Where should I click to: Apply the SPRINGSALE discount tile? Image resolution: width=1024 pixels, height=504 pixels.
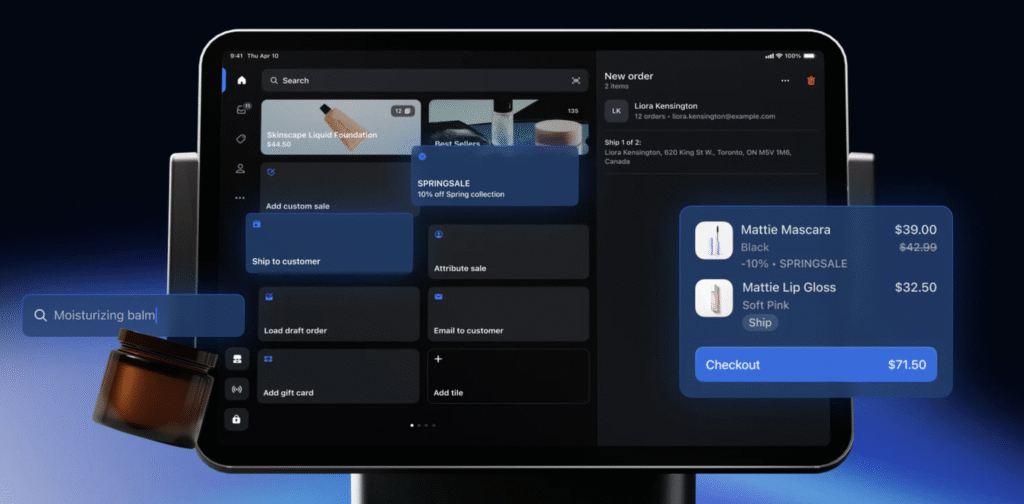(495, 176)
